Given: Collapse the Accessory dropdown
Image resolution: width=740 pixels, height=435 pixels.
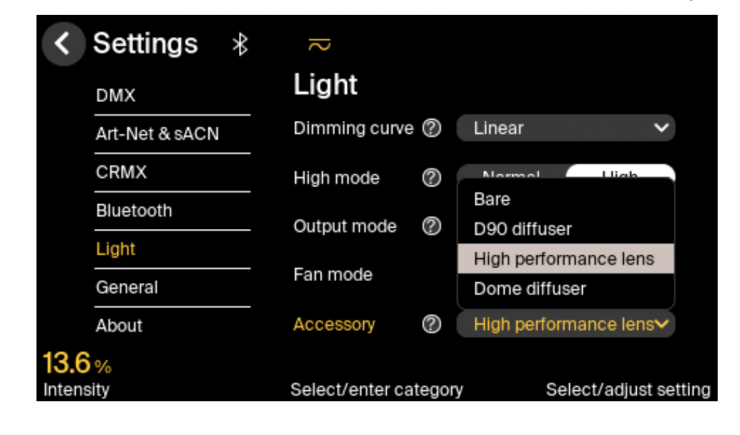Looking at the screenshot, I should tap(565, 324).
